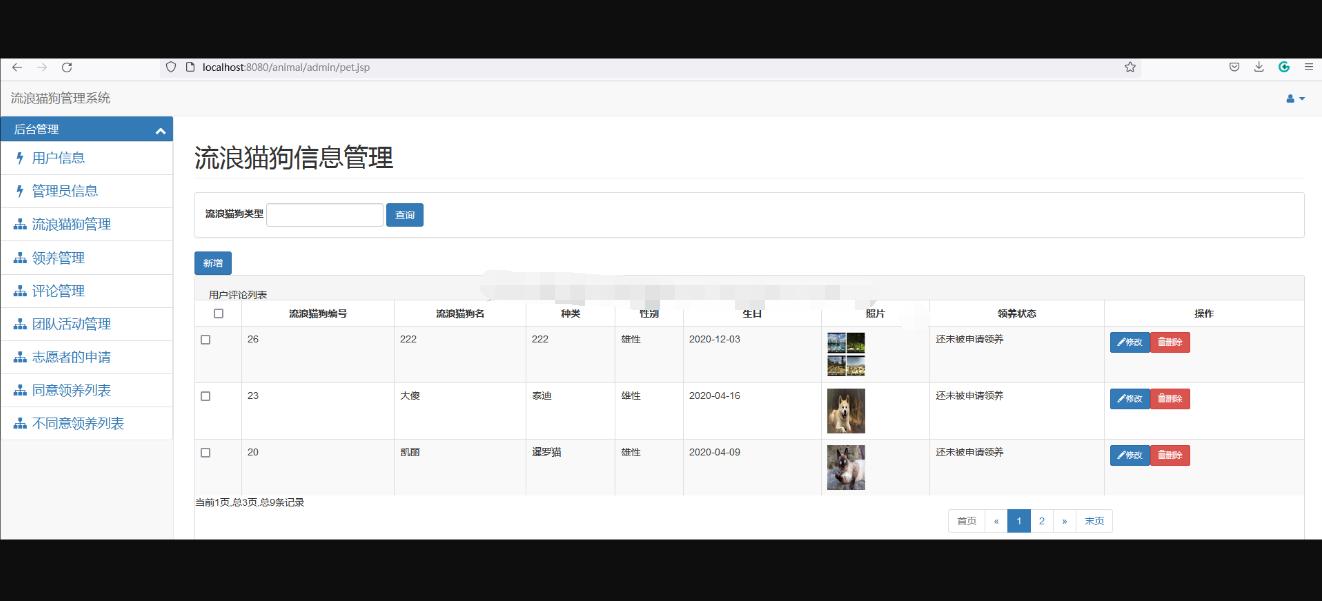Open the photo thumbnail of 凯丽

(846, 467)
